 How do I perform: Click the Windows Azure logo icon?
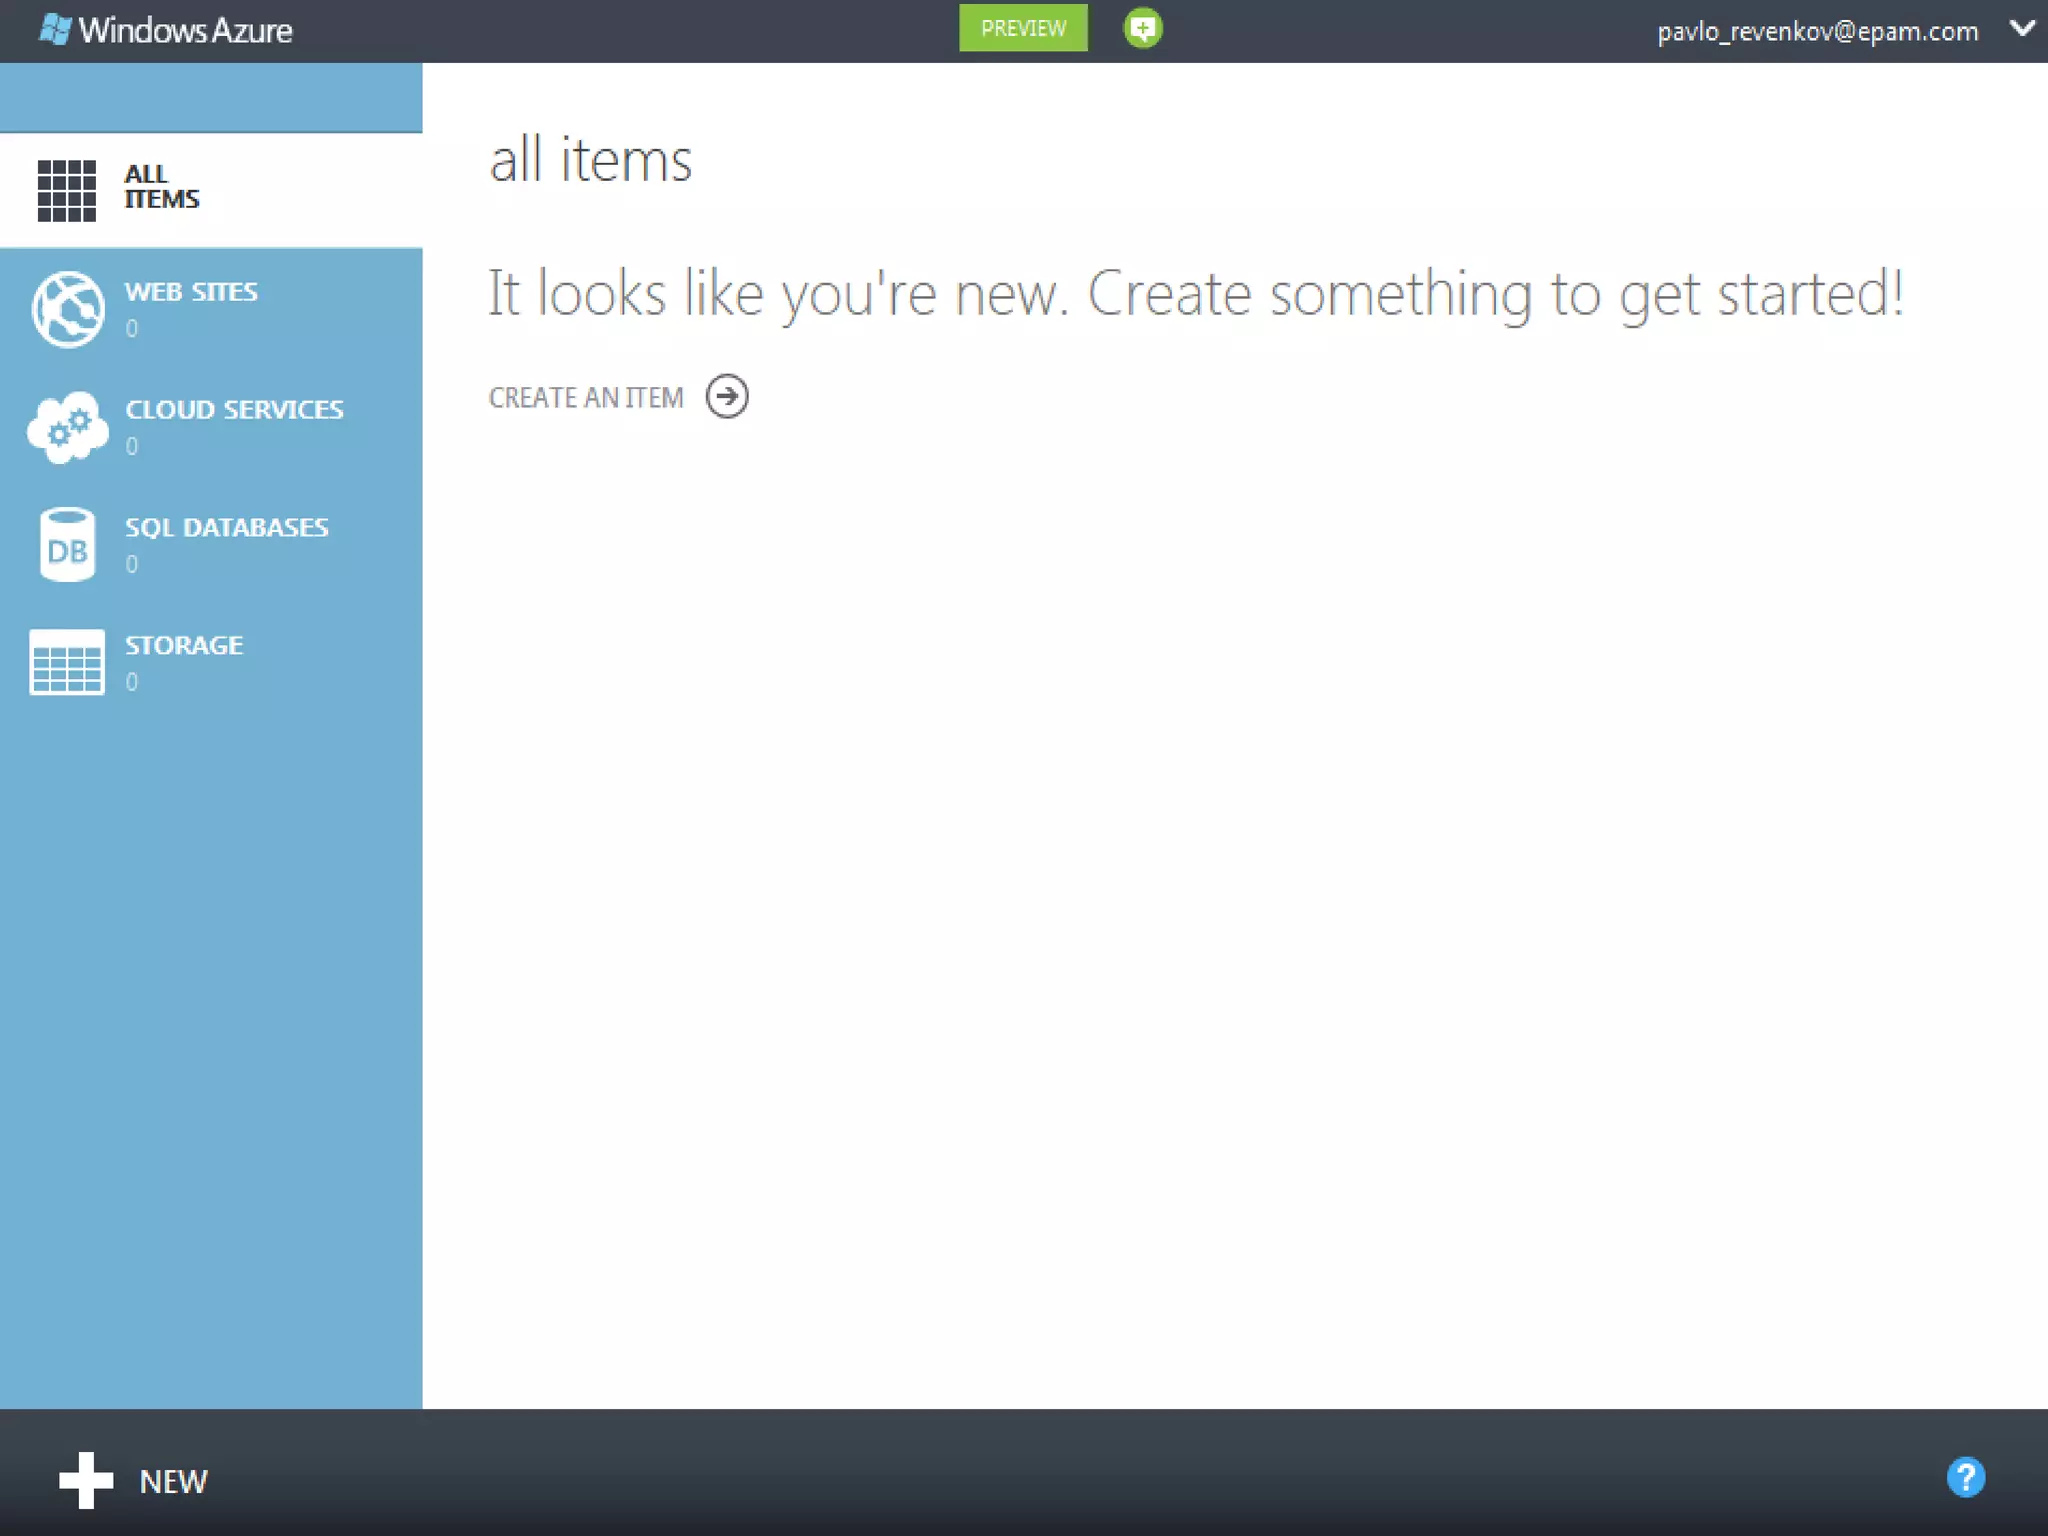55,30
